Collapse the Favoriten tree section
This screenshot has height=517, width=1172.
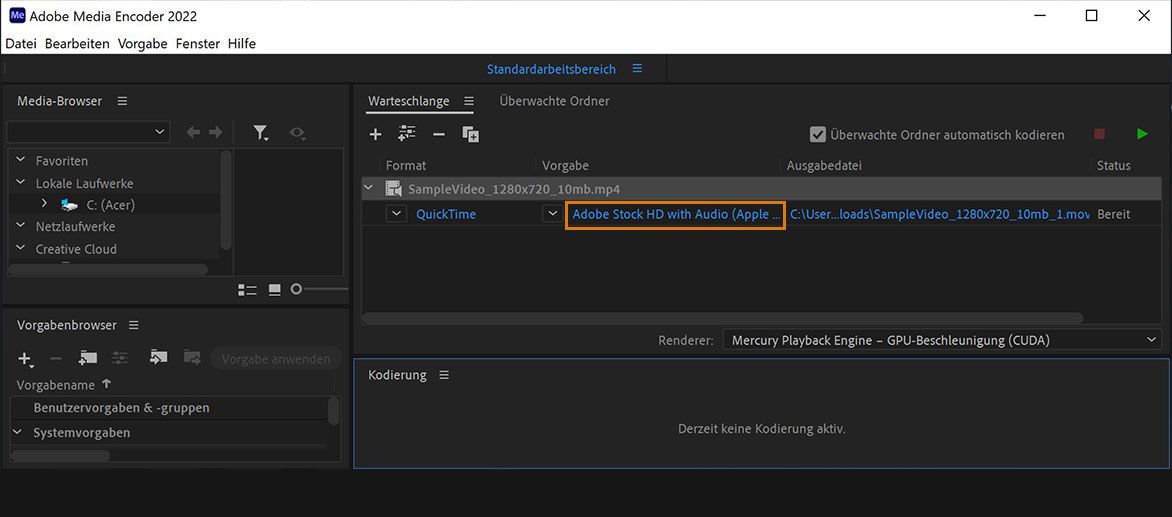(x=20, y=160)
